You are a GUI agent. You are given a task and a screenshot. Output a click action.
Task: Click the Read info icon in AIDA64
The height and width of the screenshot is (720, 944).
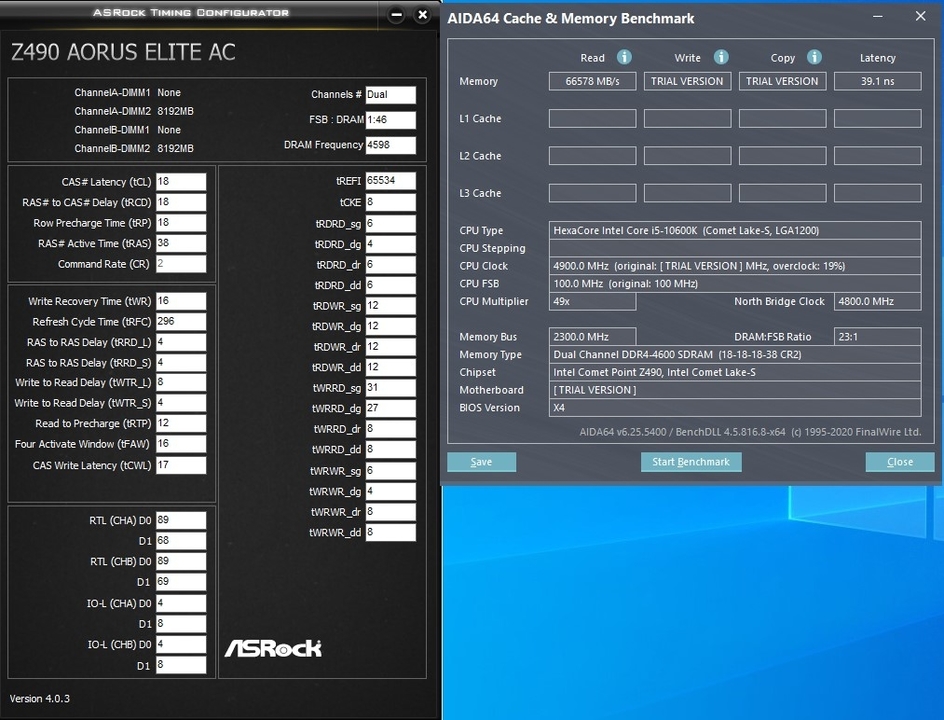[x=624, y=57]
